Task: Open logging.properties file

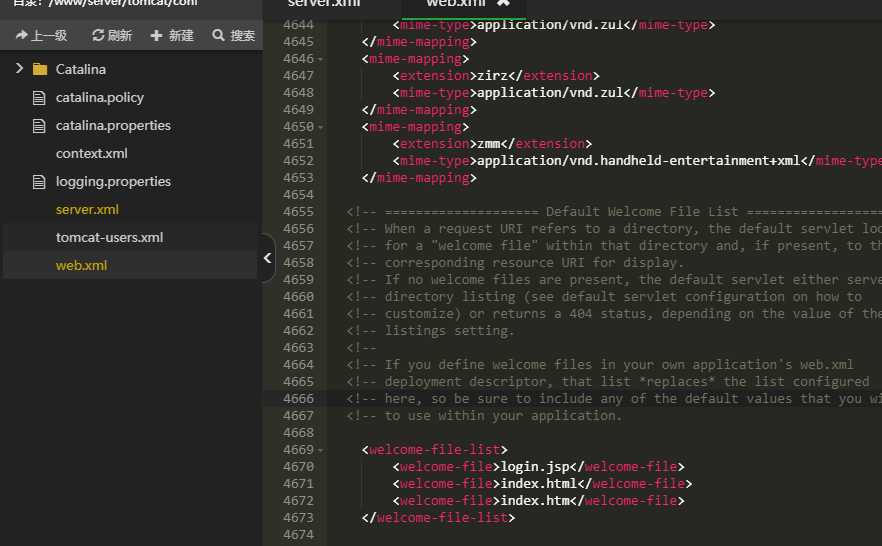Action: pyautogui.click(x=113, y=182)
